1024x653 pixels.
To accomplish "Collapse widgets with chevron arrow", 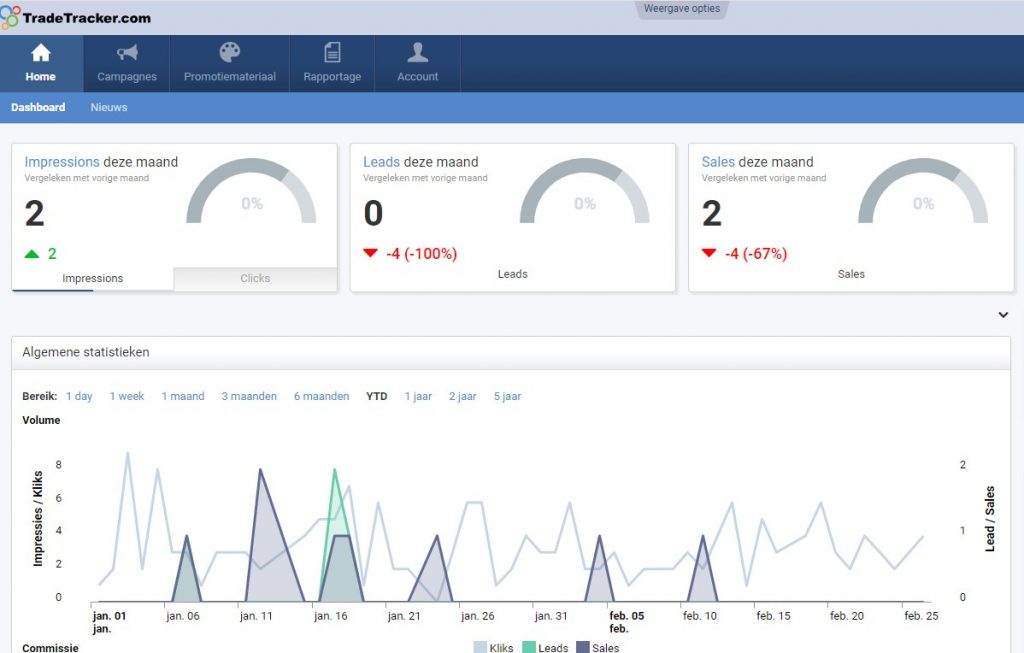I will [1003, 315].
